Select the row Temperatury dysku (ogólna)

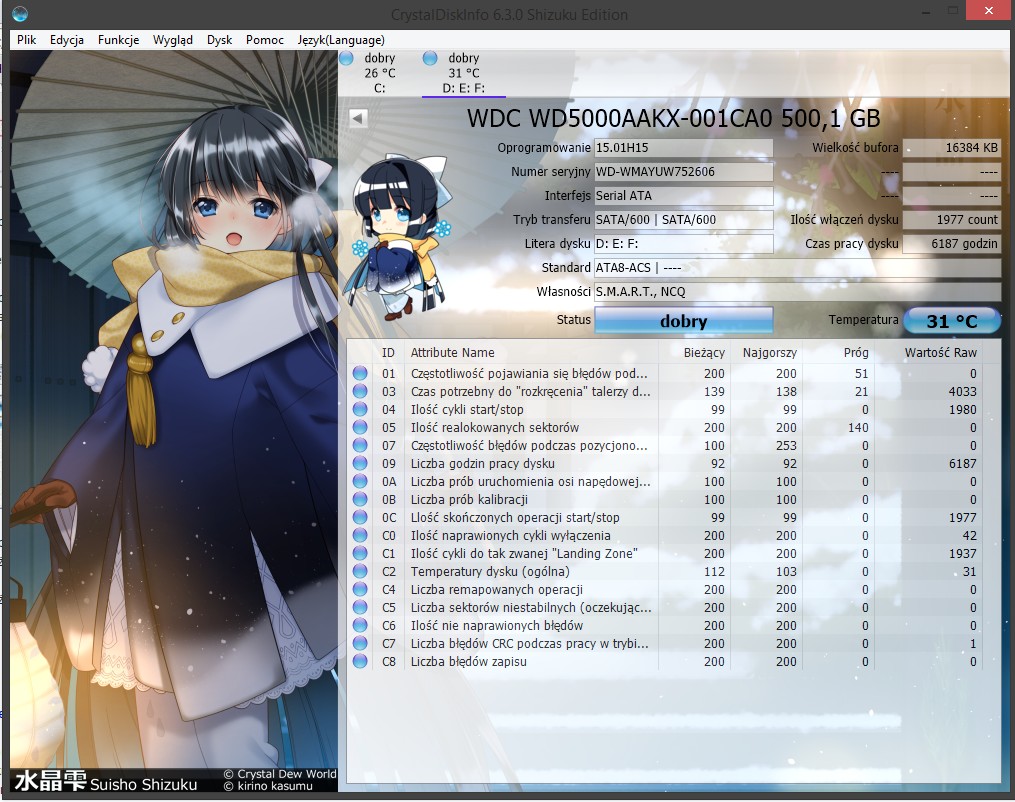pos(665,572)
